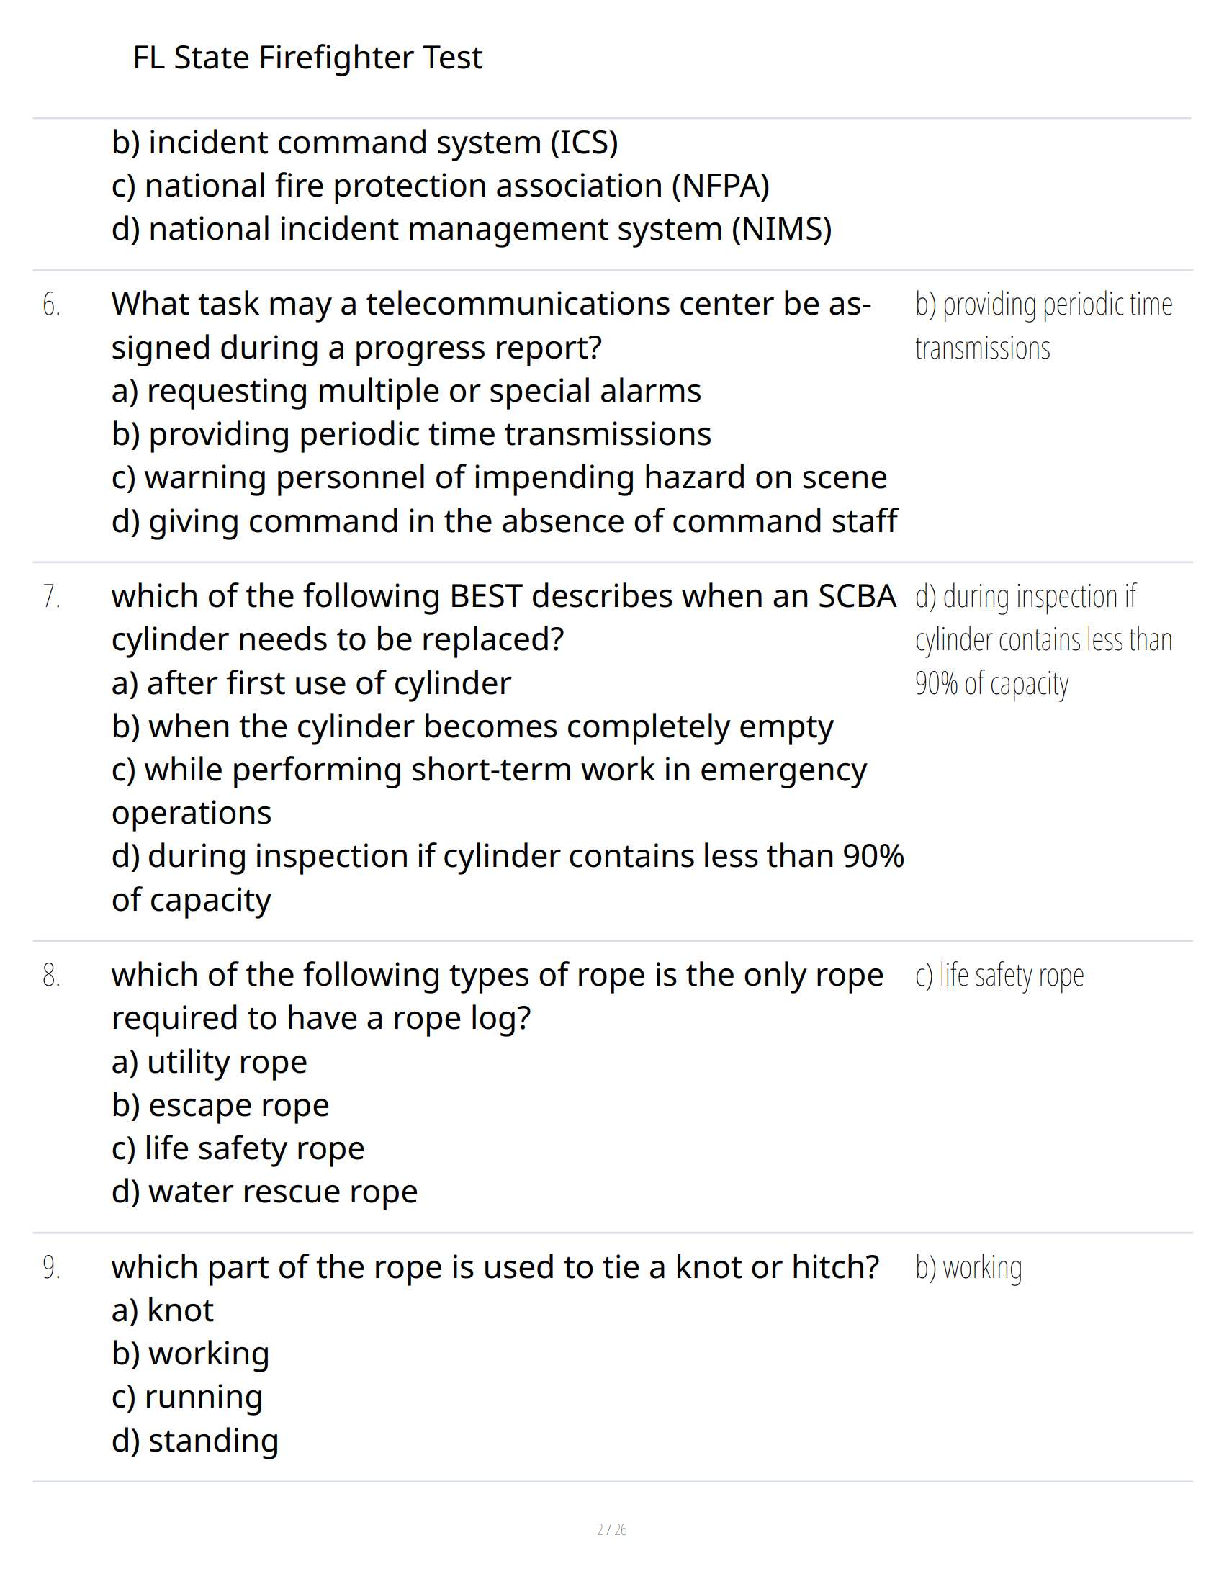The width and height of the screenshot is (1224, 1584).
Task: Click question number 7
Action: [x=52, y=597]
